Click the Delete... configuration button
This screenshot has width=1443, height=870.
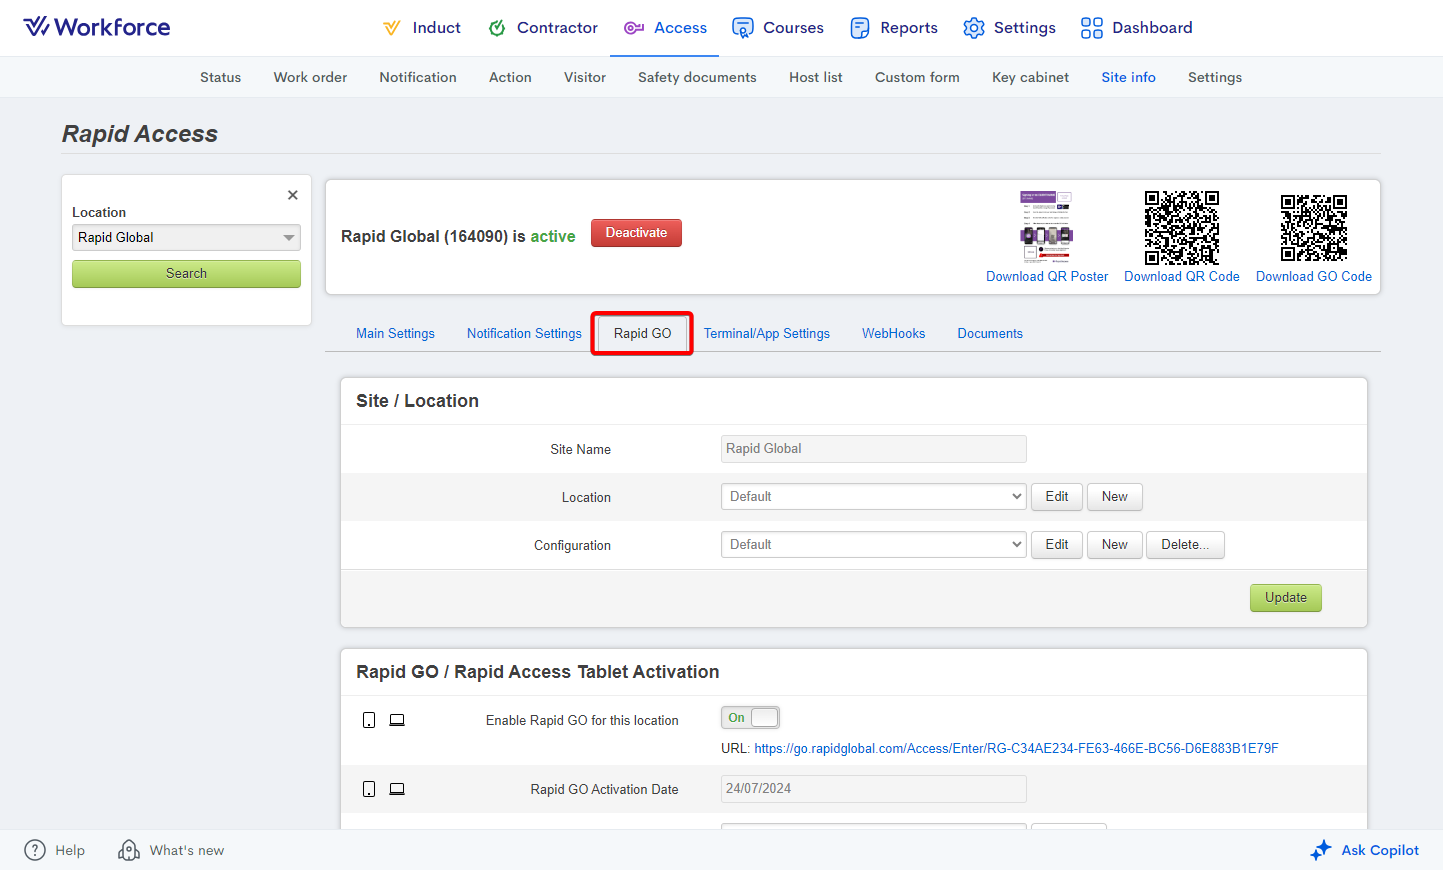click(1185, 545)
